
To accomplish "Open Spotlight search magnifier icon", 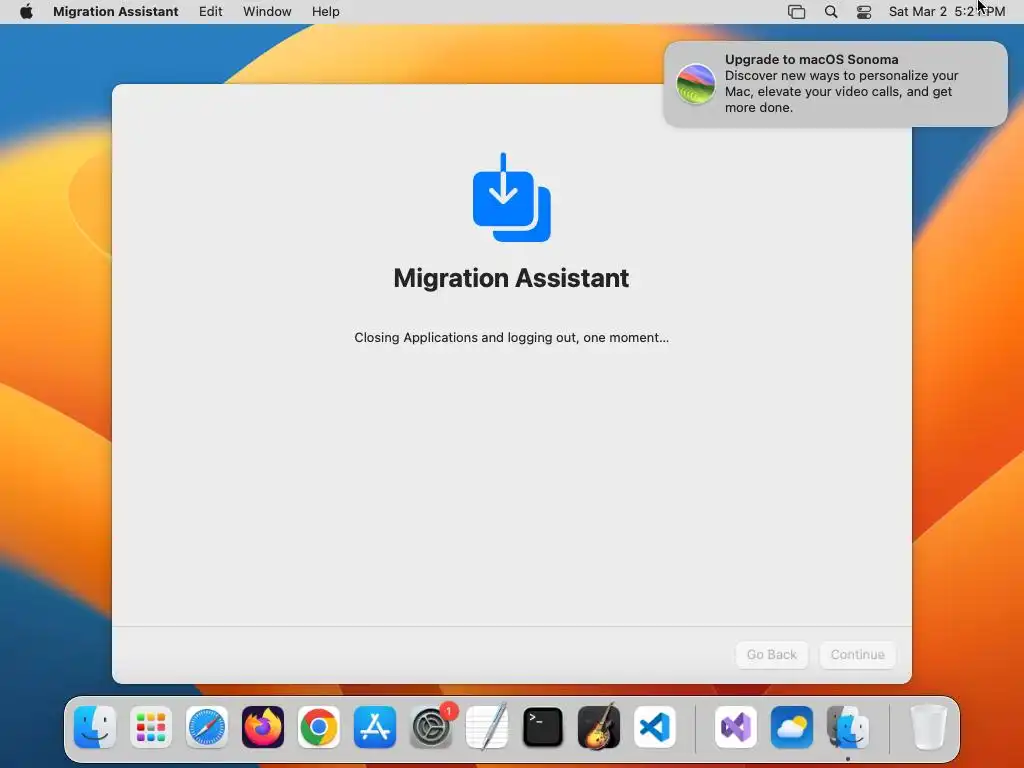I will coord(831,12).
